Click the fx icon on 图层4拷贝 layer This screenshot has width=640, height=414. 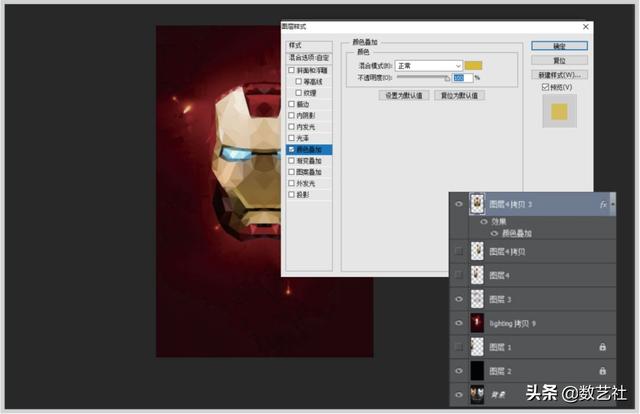(x=603, y=205)
